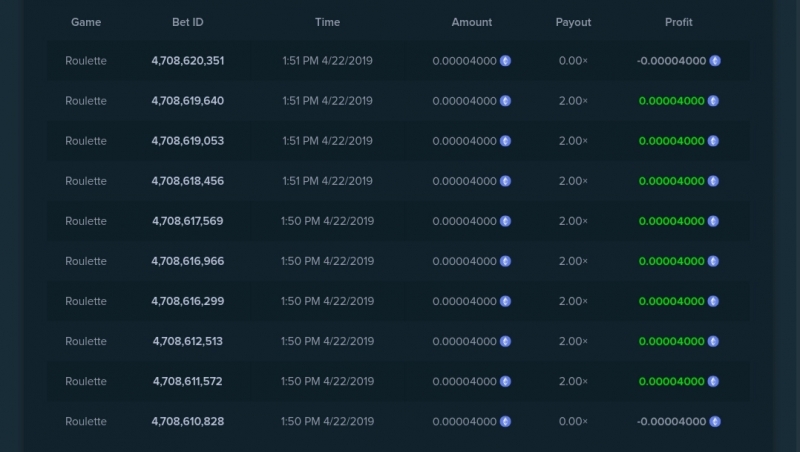This screenshot has height=452, width=800.
Task: Click the Profit column header
Action: pos(679,22)
